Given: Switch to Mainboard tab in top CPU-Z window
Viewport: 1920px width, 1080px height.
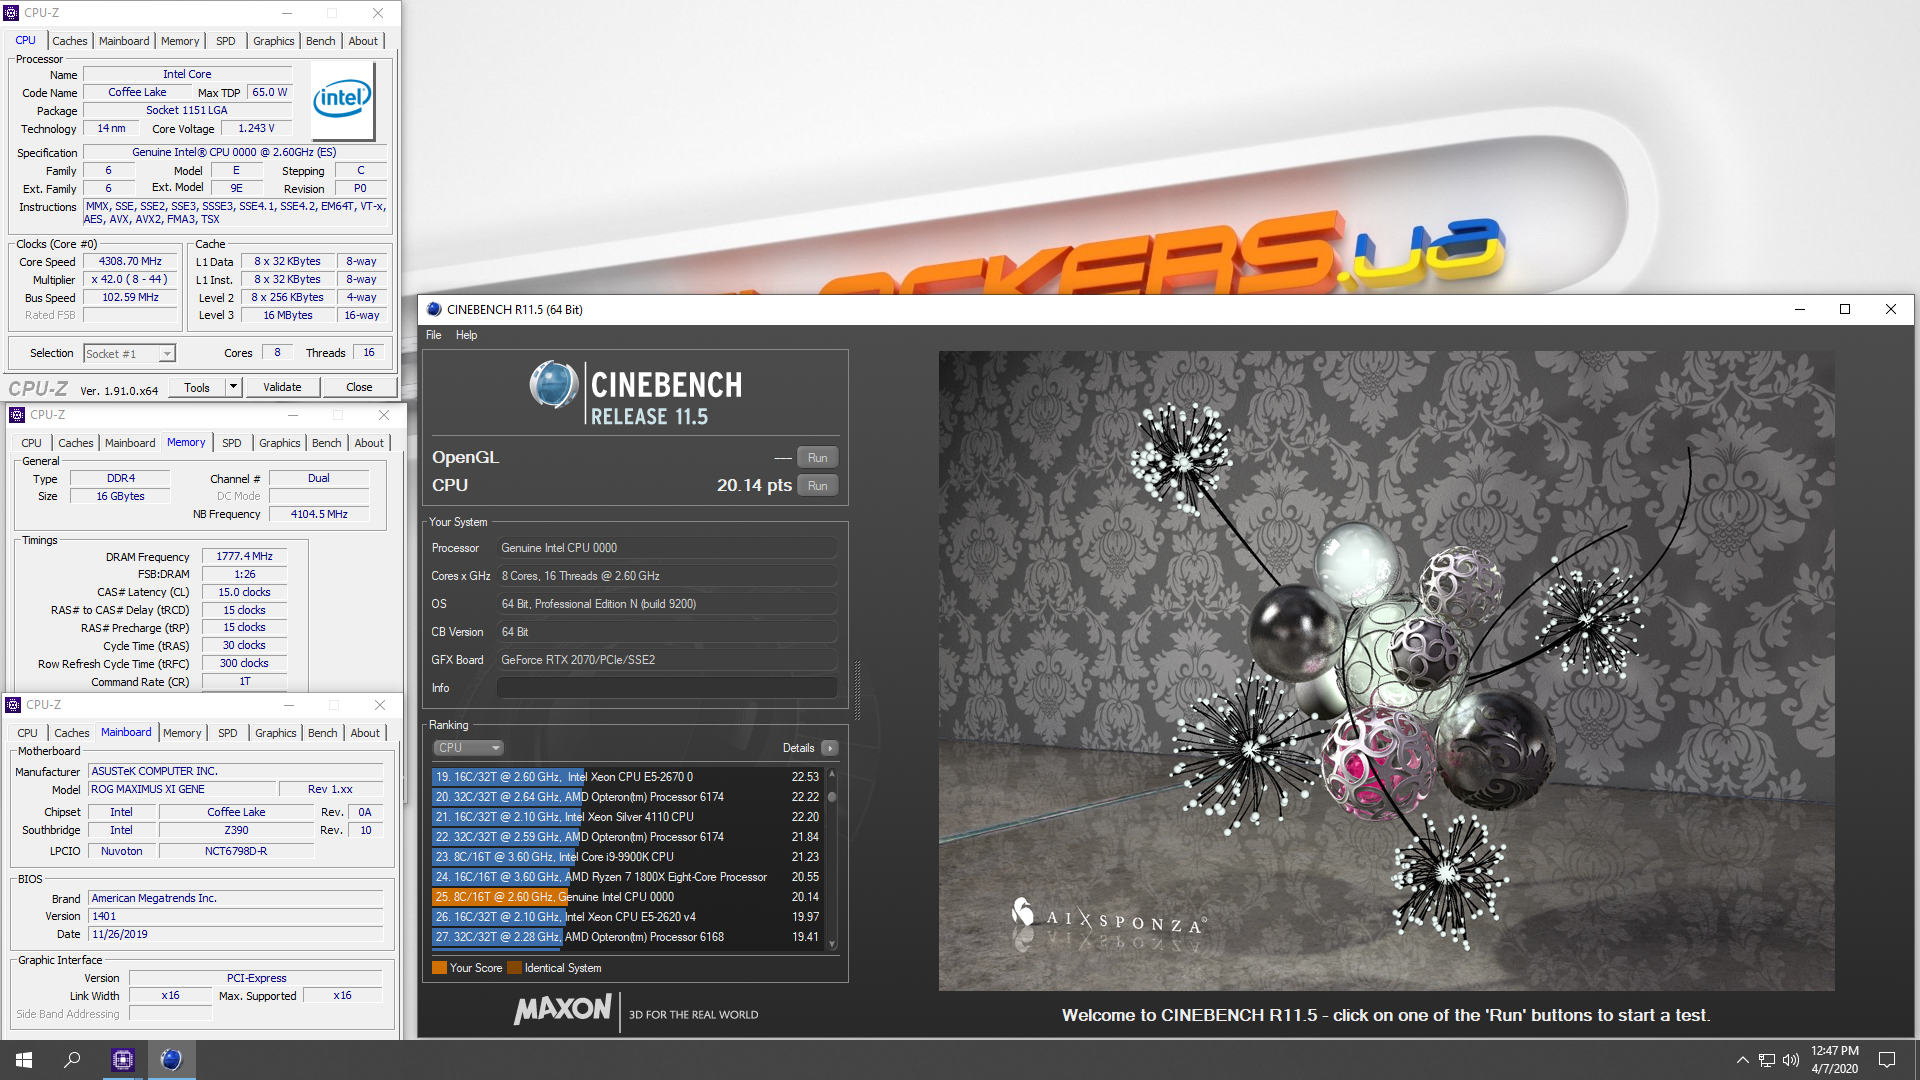Looking at the screenshot, I should [124, 41].
